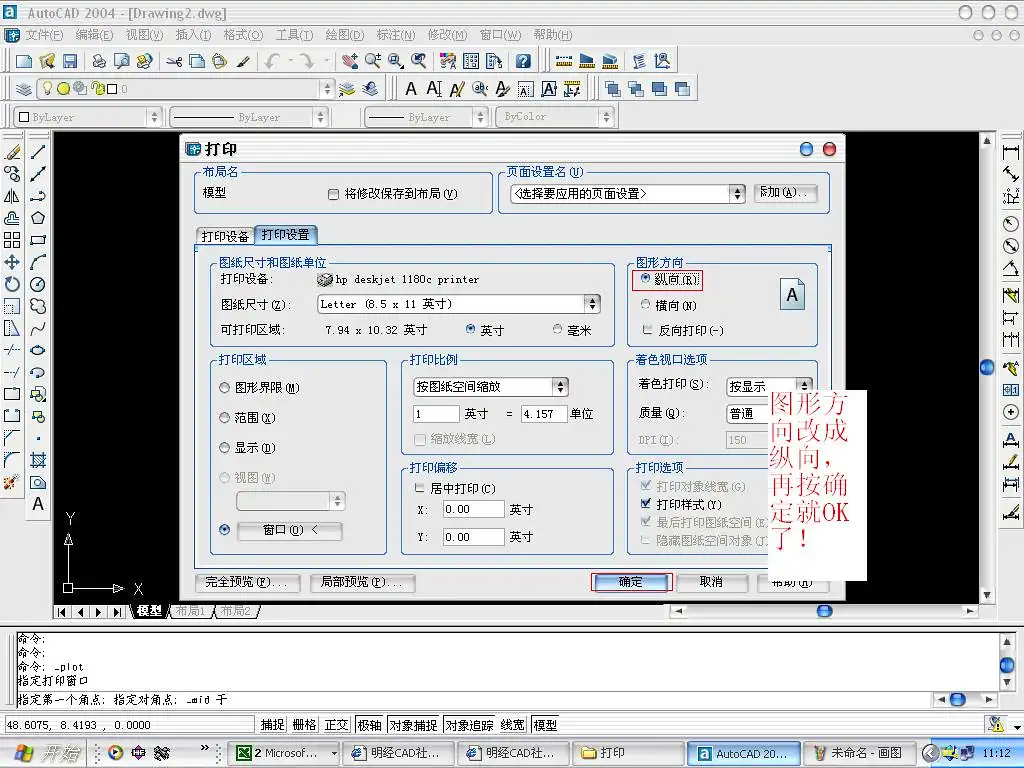Select the Rotate tool

click(x=12, y=284)
